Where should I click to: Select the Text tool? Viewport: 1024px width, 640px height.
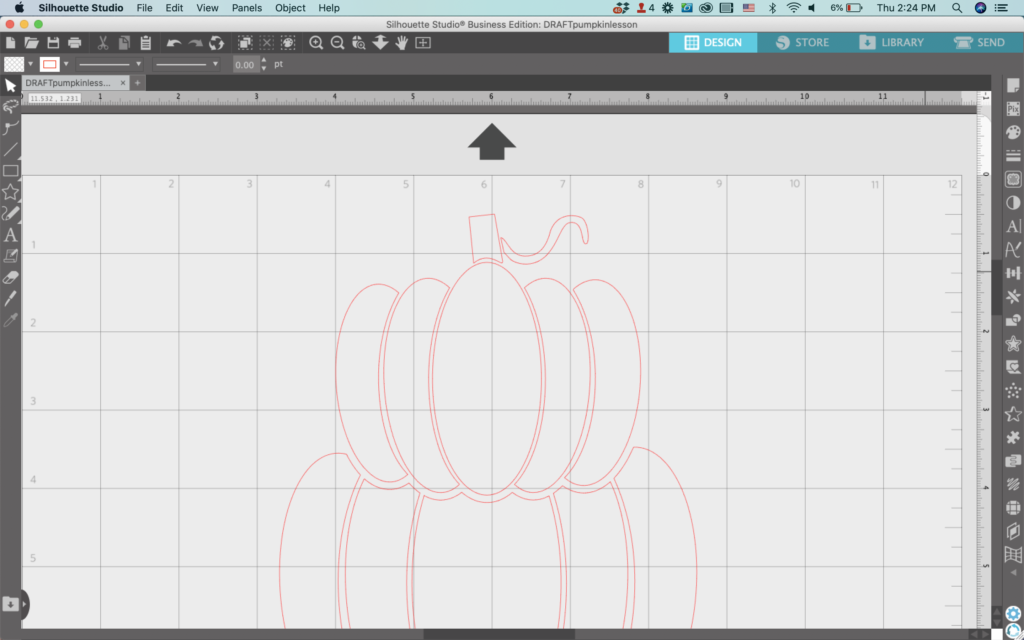10,235
